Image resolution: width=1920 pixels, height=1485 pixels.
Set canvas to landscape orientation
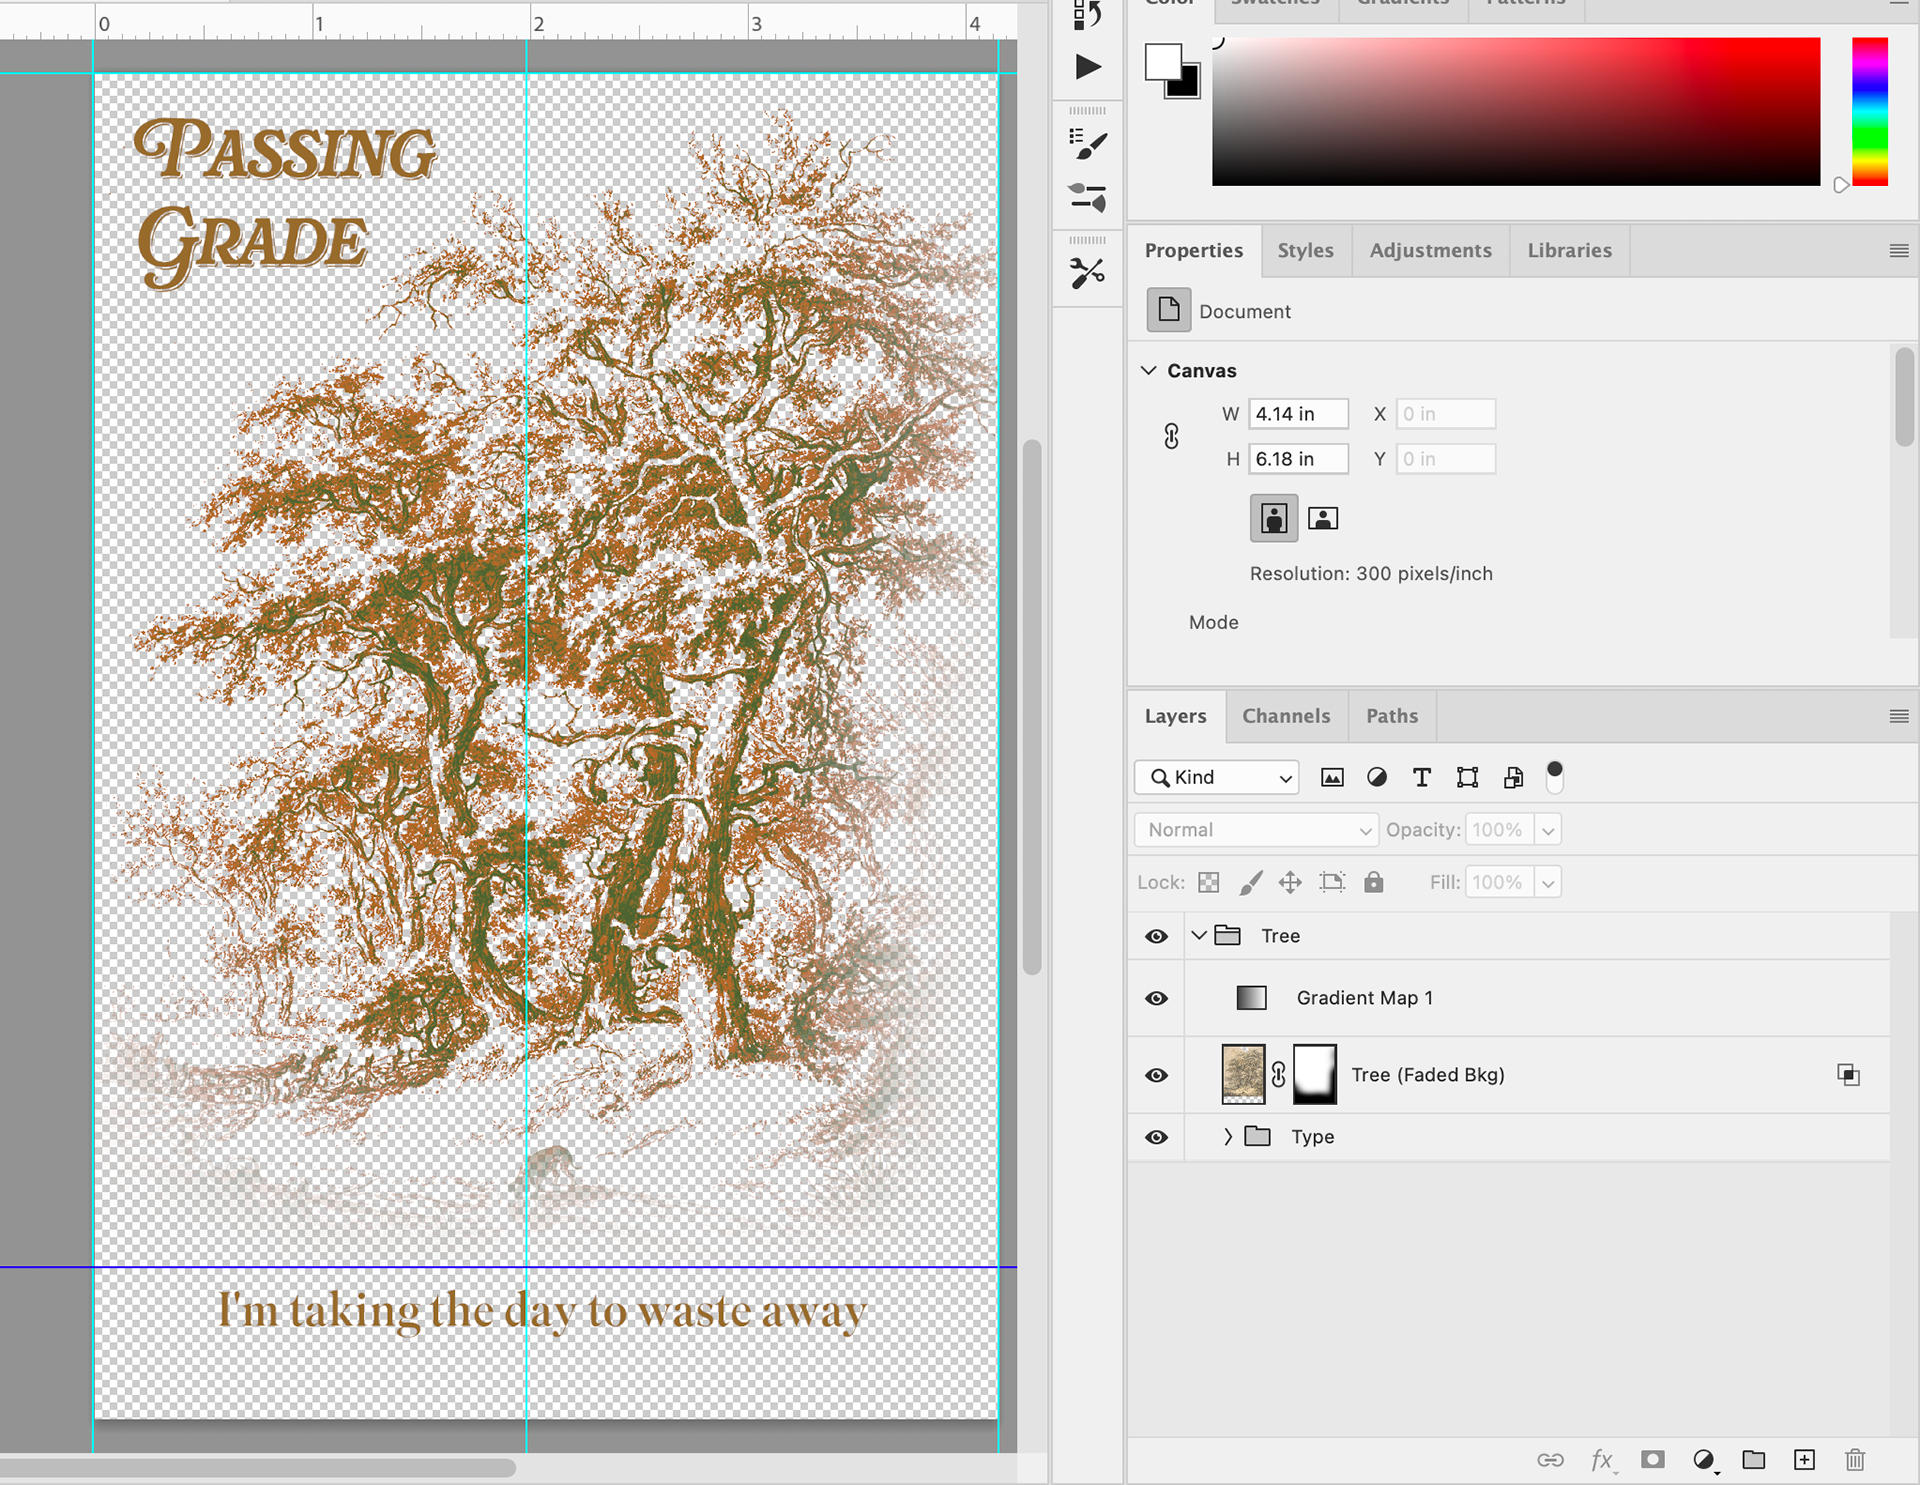pos(1323,518)
